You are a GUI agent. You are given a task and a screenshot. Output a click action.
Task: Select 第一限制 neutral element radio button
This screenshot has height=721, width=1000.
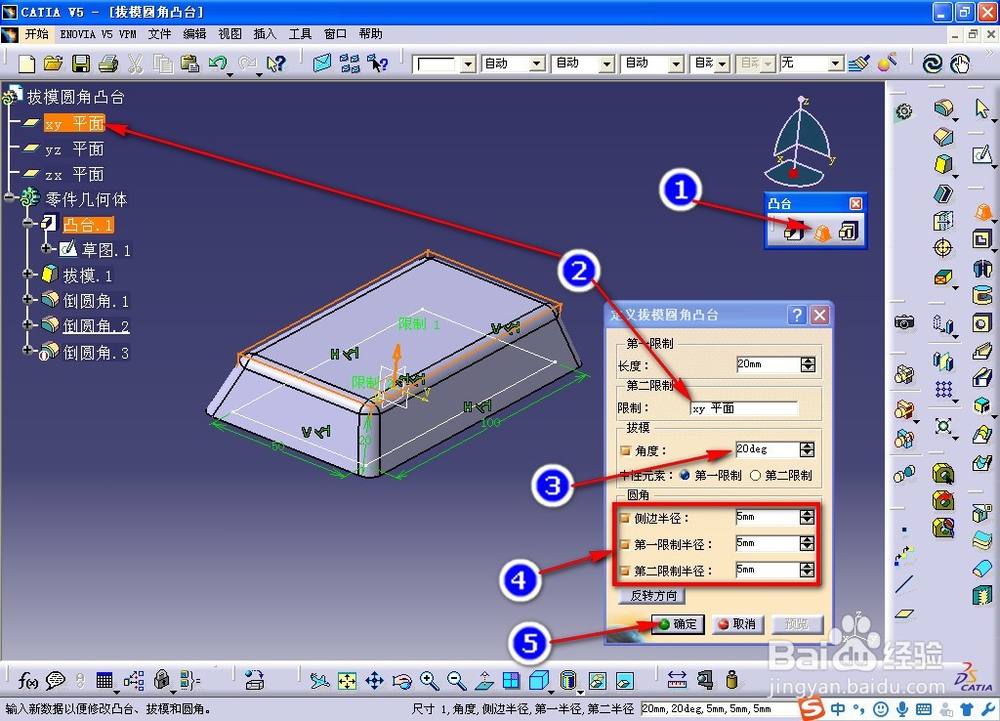686,476
